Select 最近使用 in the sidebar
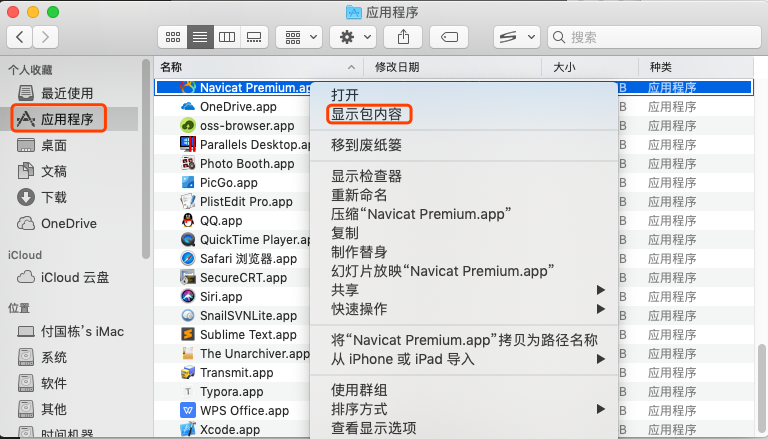The height and width of the screenshot is (439, 768). click(x=67, y=93)
